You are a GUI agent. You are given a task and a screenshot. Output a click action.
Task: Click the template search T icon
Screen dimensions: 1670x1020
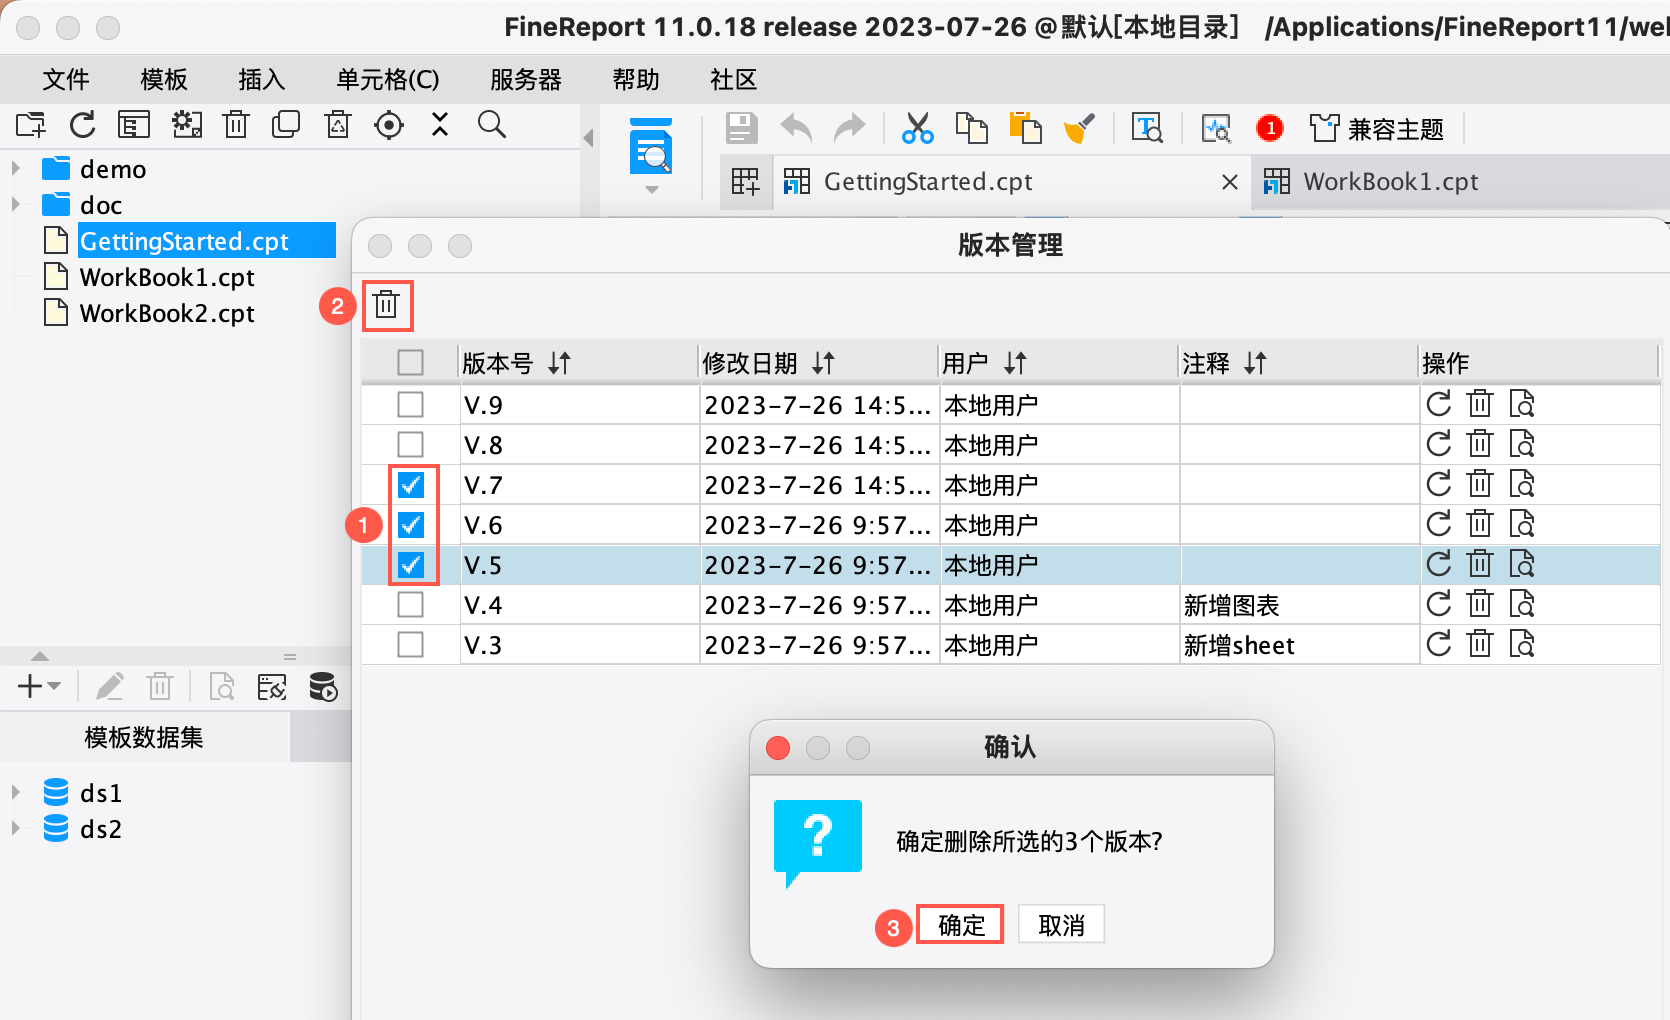pyautogui.click(x=1147, y=128)
